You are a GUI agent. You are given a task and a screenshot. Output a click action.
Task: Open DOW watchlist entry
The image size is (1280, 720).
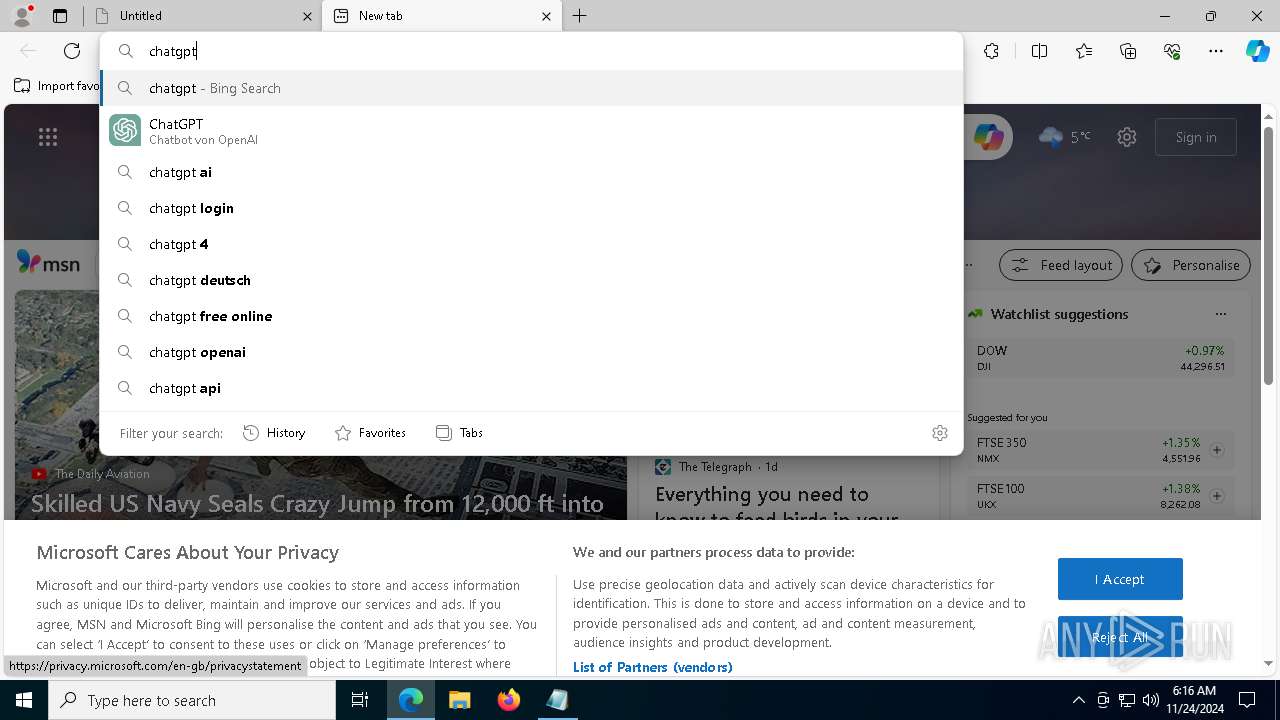coord(1100,358)
